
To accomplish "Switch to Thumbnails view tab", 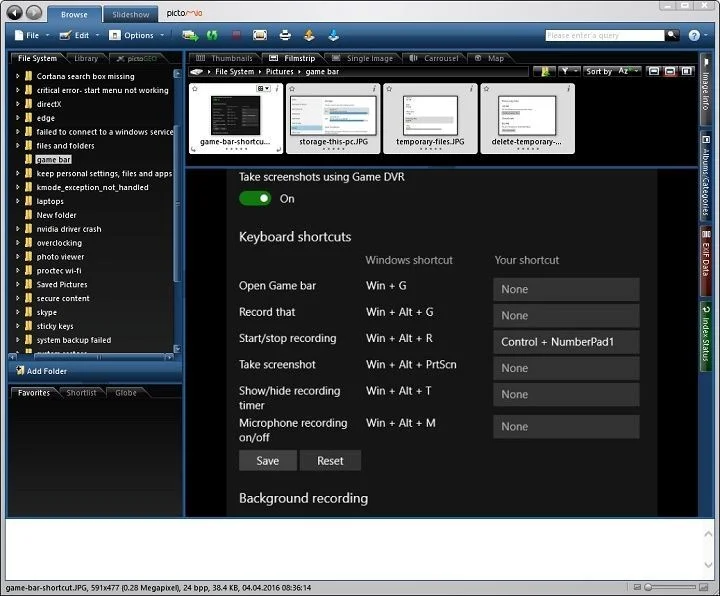I will click(x=224, y=58).
